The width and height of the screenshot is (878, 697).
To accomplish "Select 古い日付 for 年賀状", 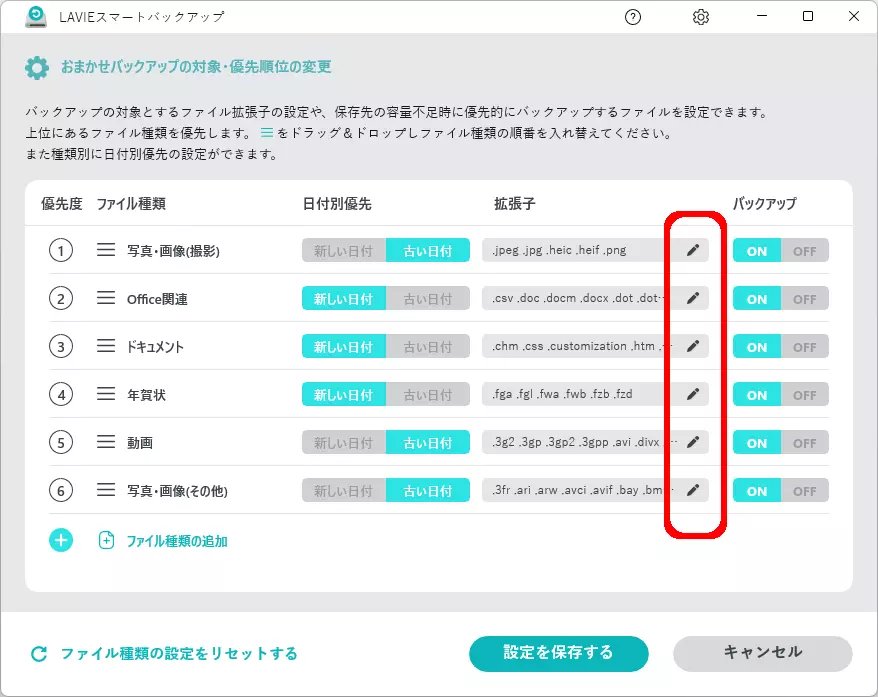I will [428, 395].
